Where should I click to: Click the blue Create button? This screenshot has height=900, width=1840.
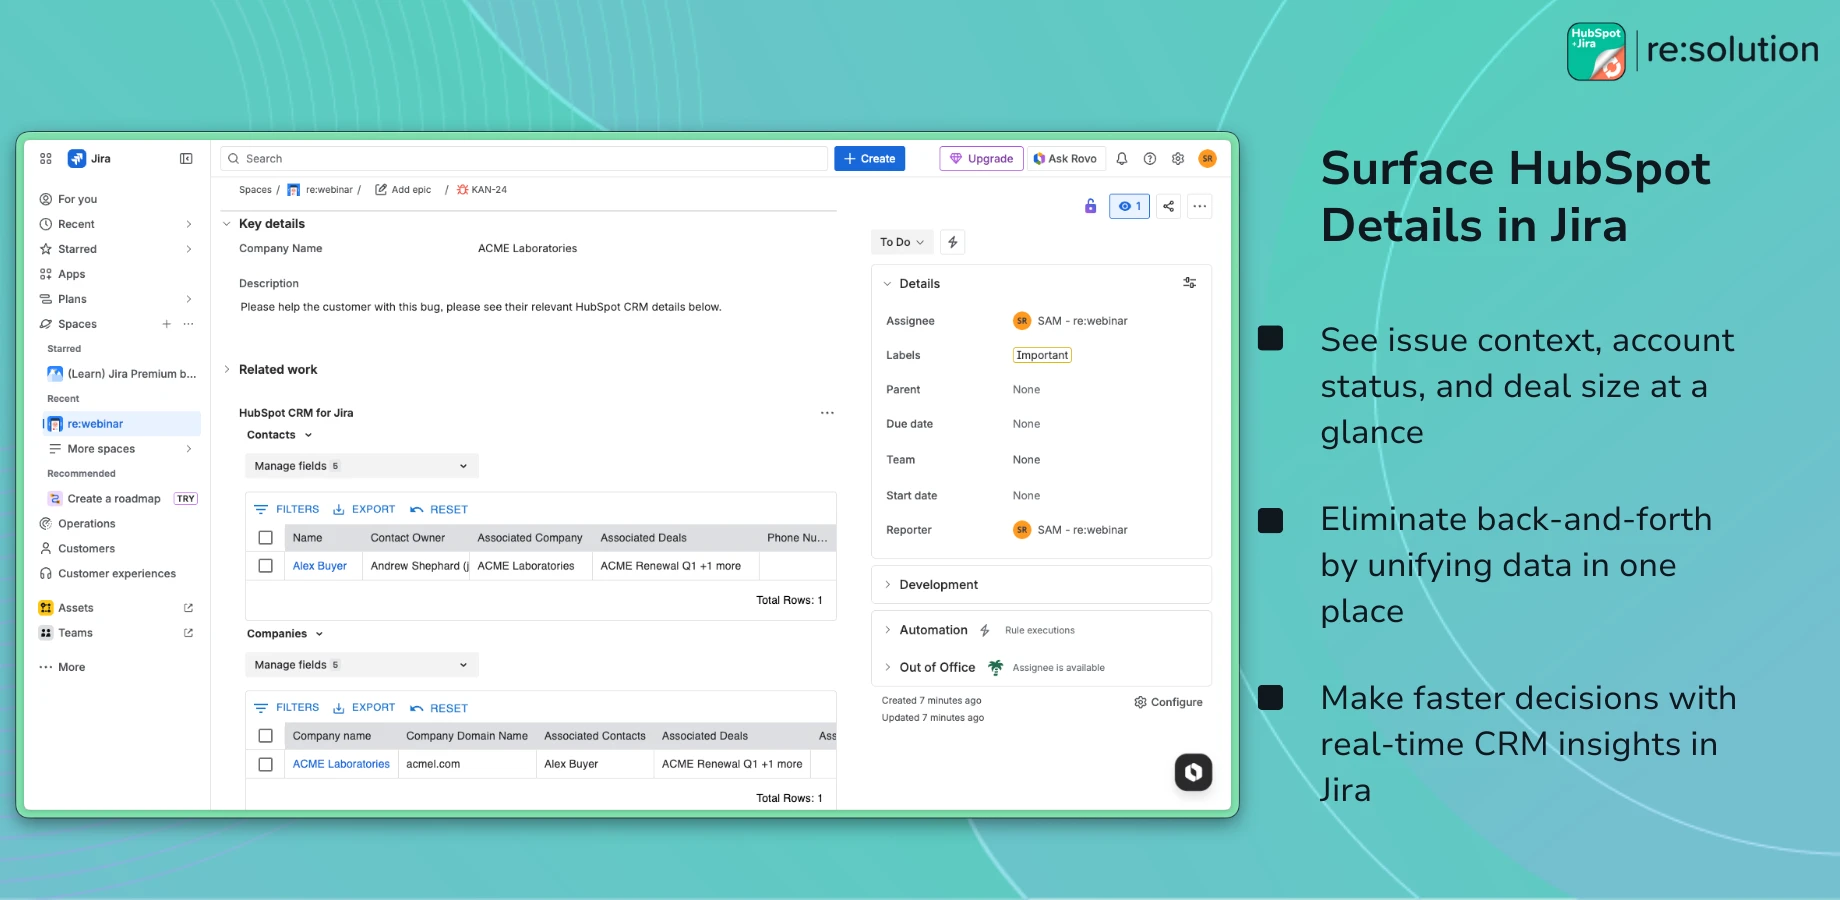click(870, 159)
